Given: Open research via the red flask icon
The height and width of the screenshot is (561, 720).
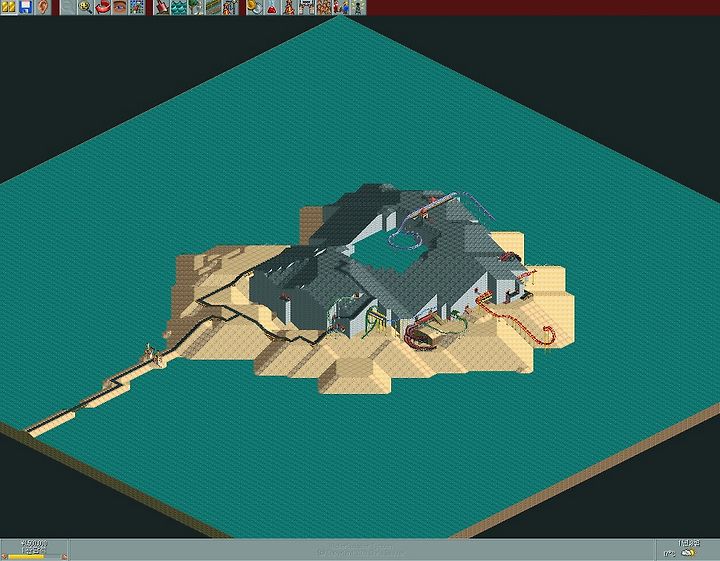Looking at the screenshot, I should coord(272,7).
